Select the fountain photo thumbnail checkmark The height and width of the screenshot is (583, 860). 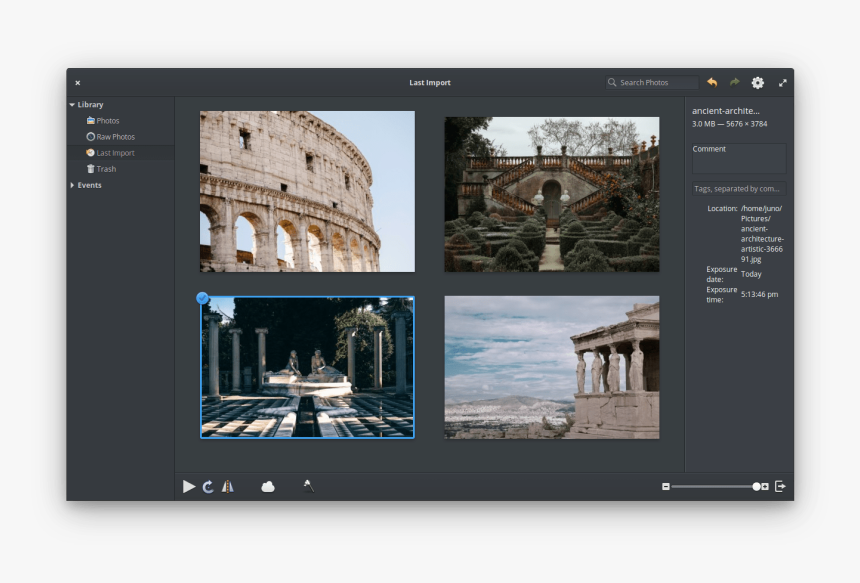pos(202,297)
